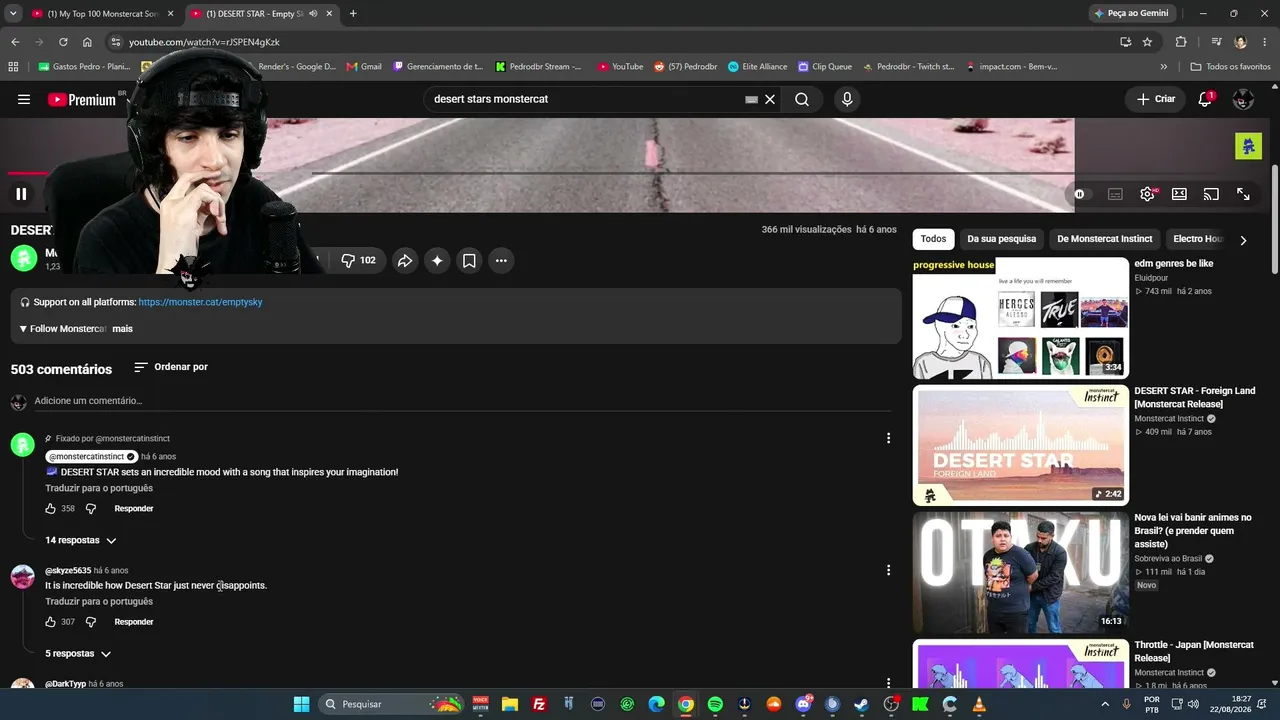Switch to theater mode
The width and height of the screenshot is (1280, 720).
(1179, 194)
